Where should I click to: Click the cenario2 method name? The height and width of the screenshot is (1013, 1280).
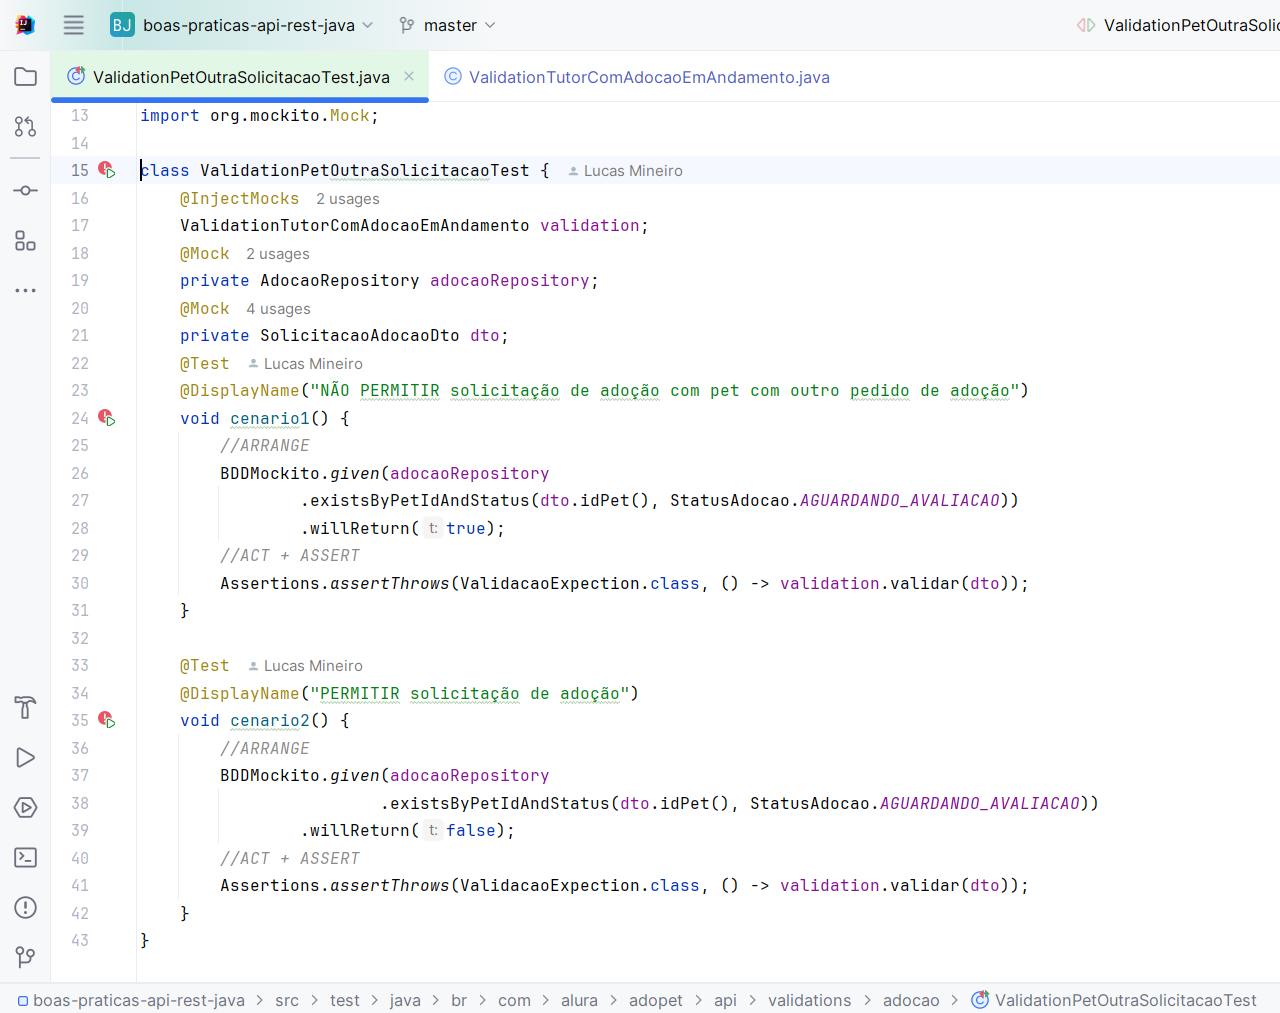[270, 720]
